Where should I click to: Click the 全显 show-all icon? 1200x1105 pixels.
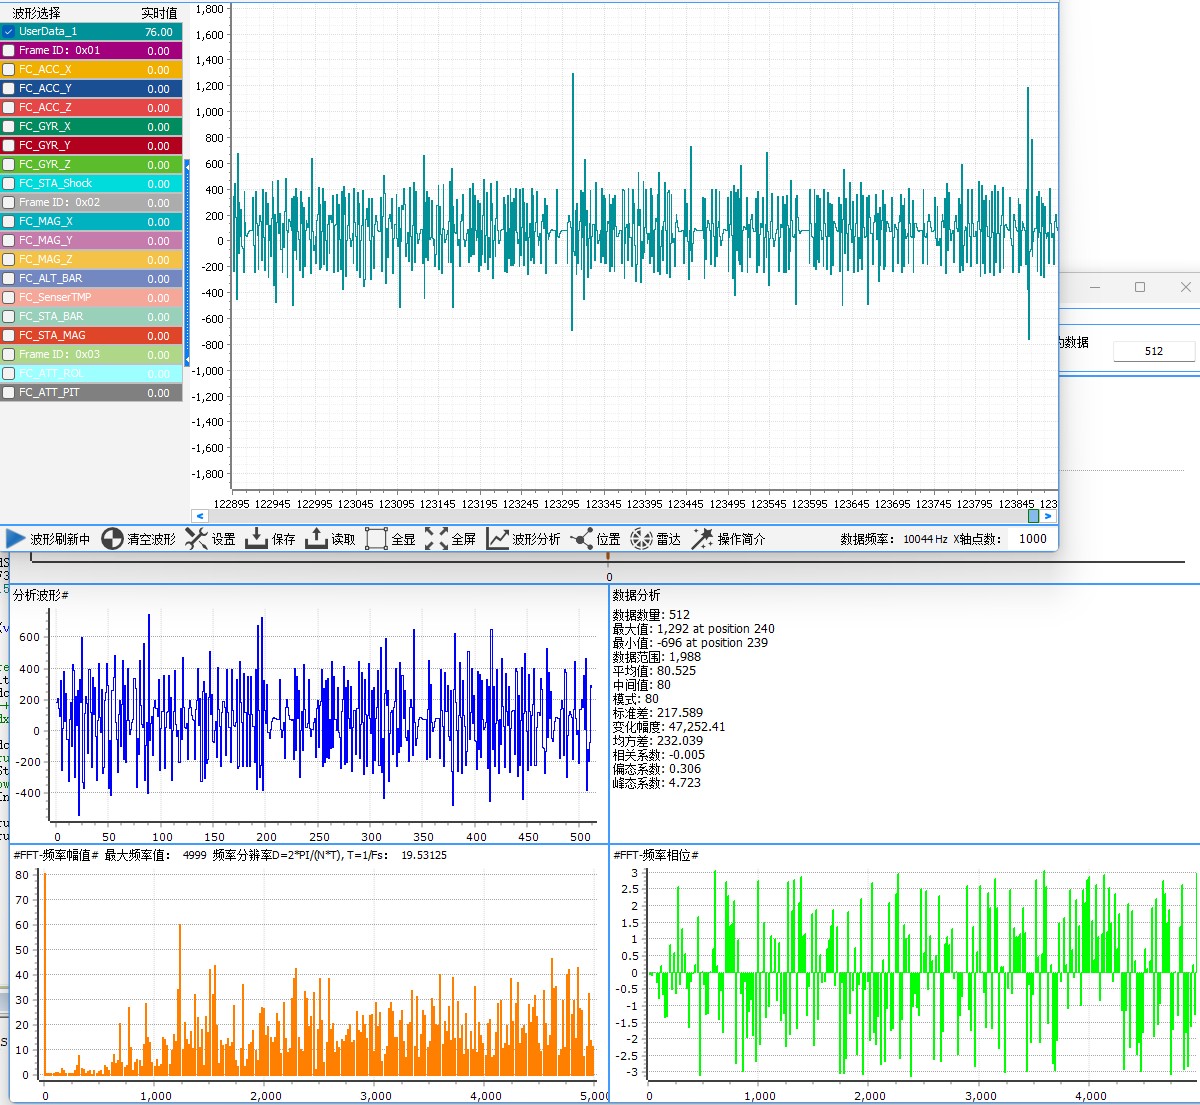(376, 539)
